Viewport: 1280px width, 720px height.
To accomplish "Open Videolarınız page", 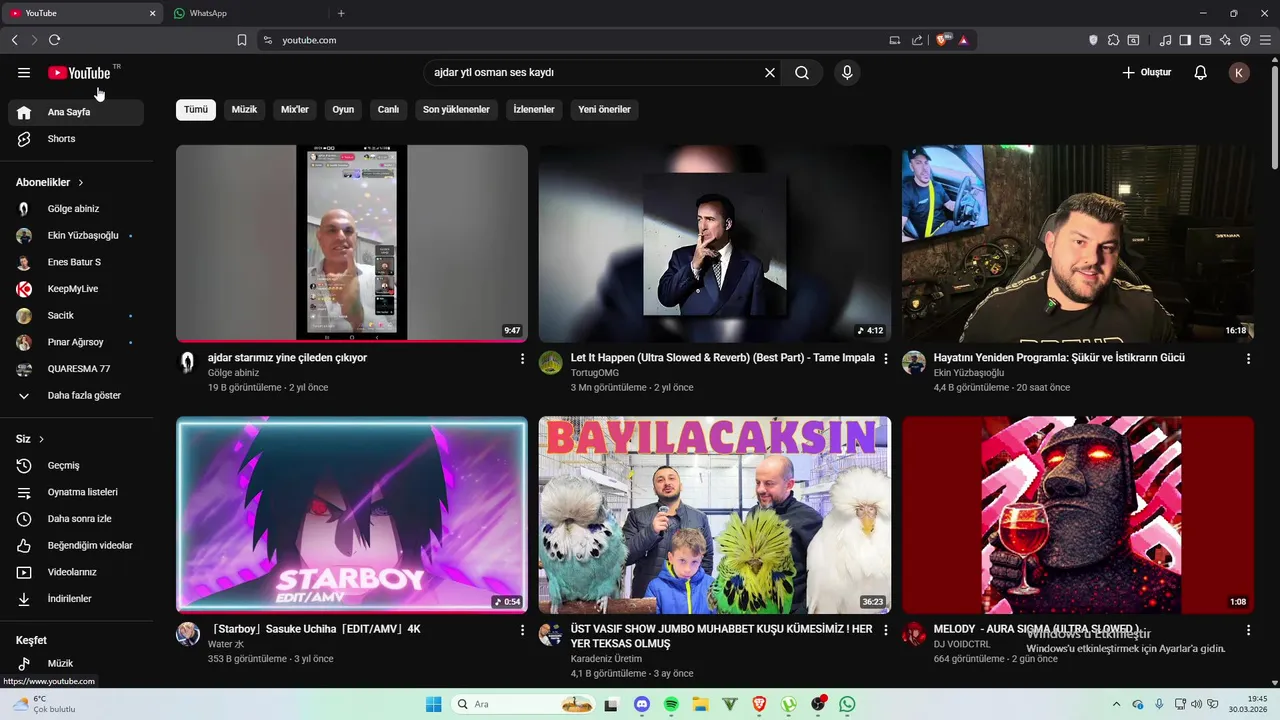I will coord(76,572).
